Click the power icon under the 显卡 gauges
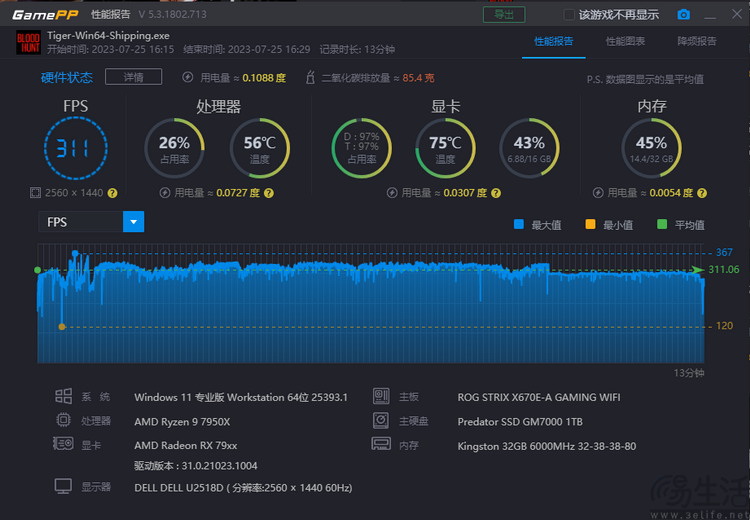Image resolution: width=750 pixels, height=520 pixels. point(392,193)
